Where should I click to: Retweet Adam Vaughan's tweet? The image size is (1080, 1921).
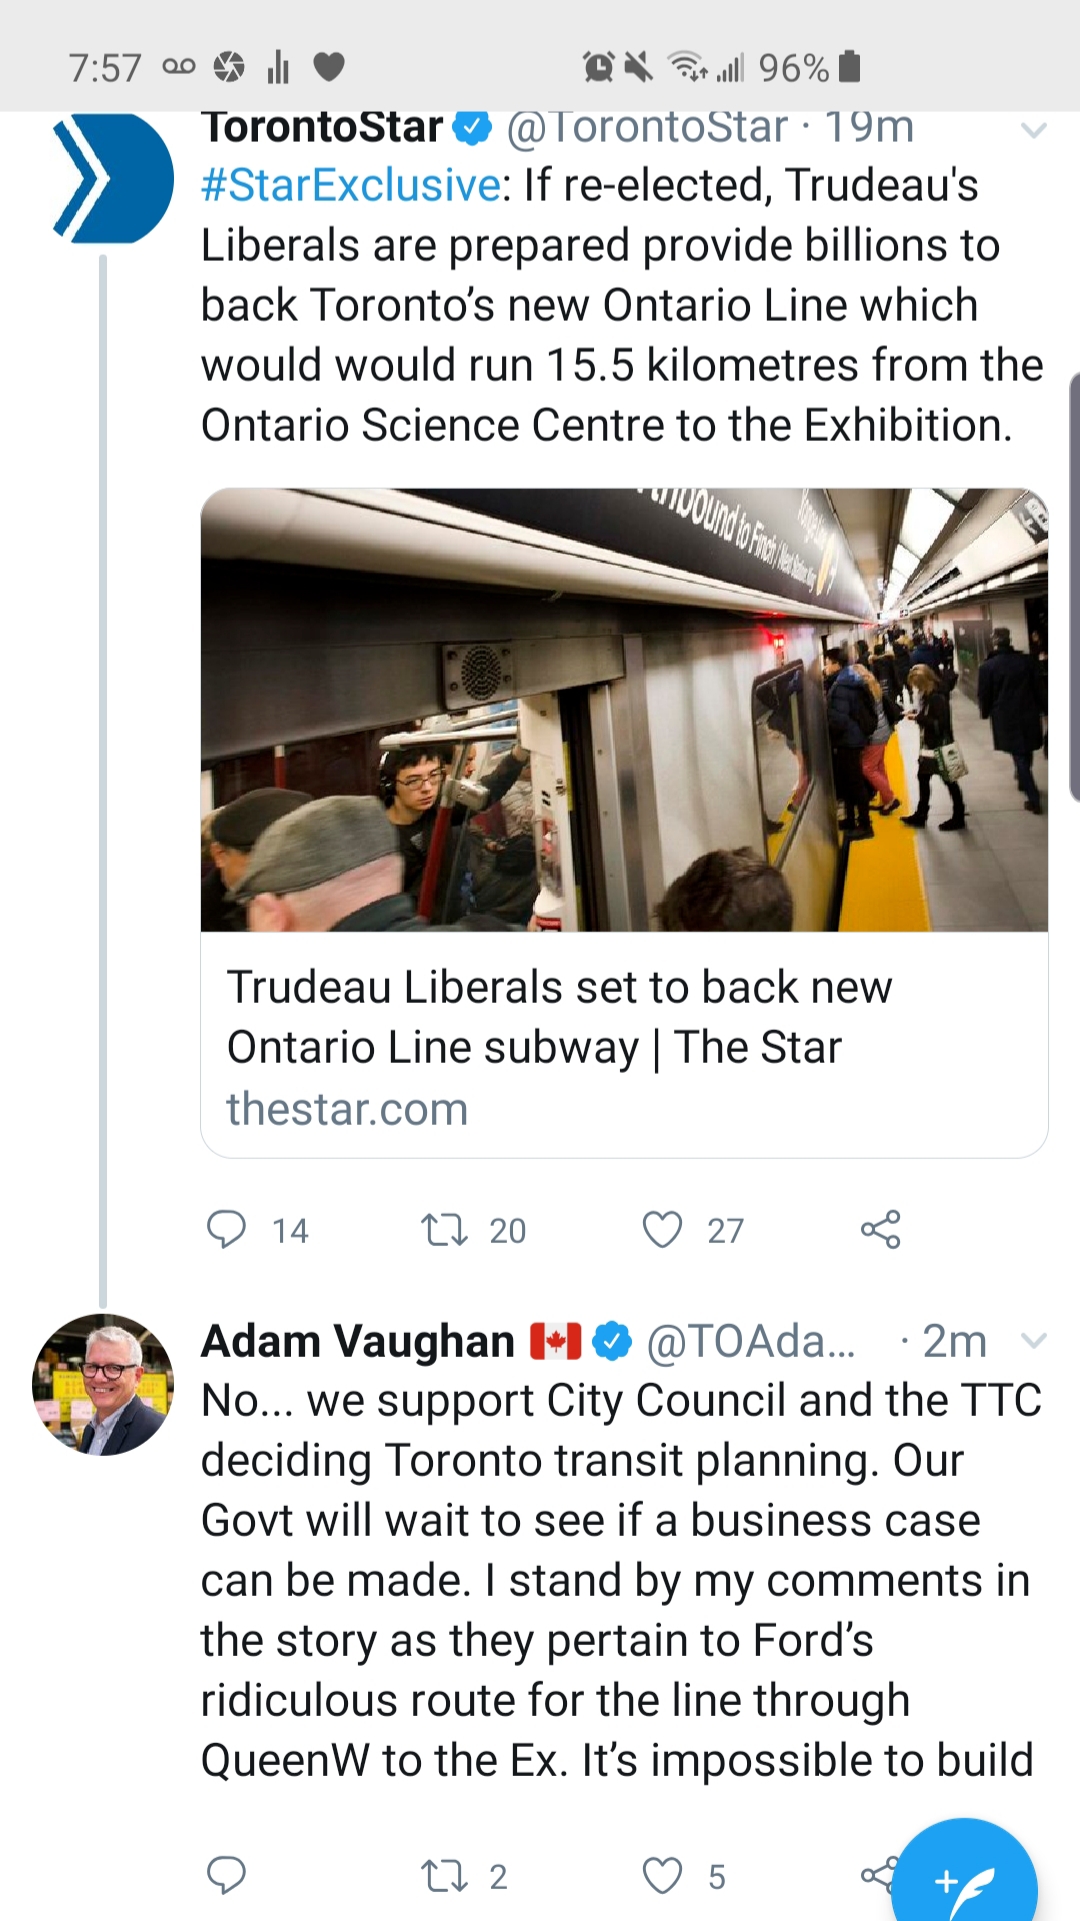point(444,1875)
